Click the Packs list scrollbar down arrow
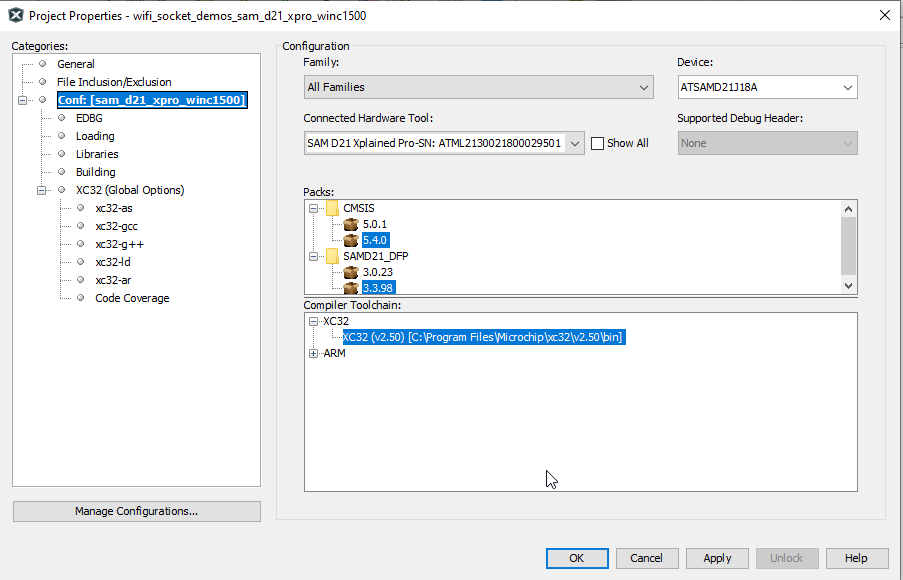The width and height of the screenshot is (903, 580). click(849, 288)
